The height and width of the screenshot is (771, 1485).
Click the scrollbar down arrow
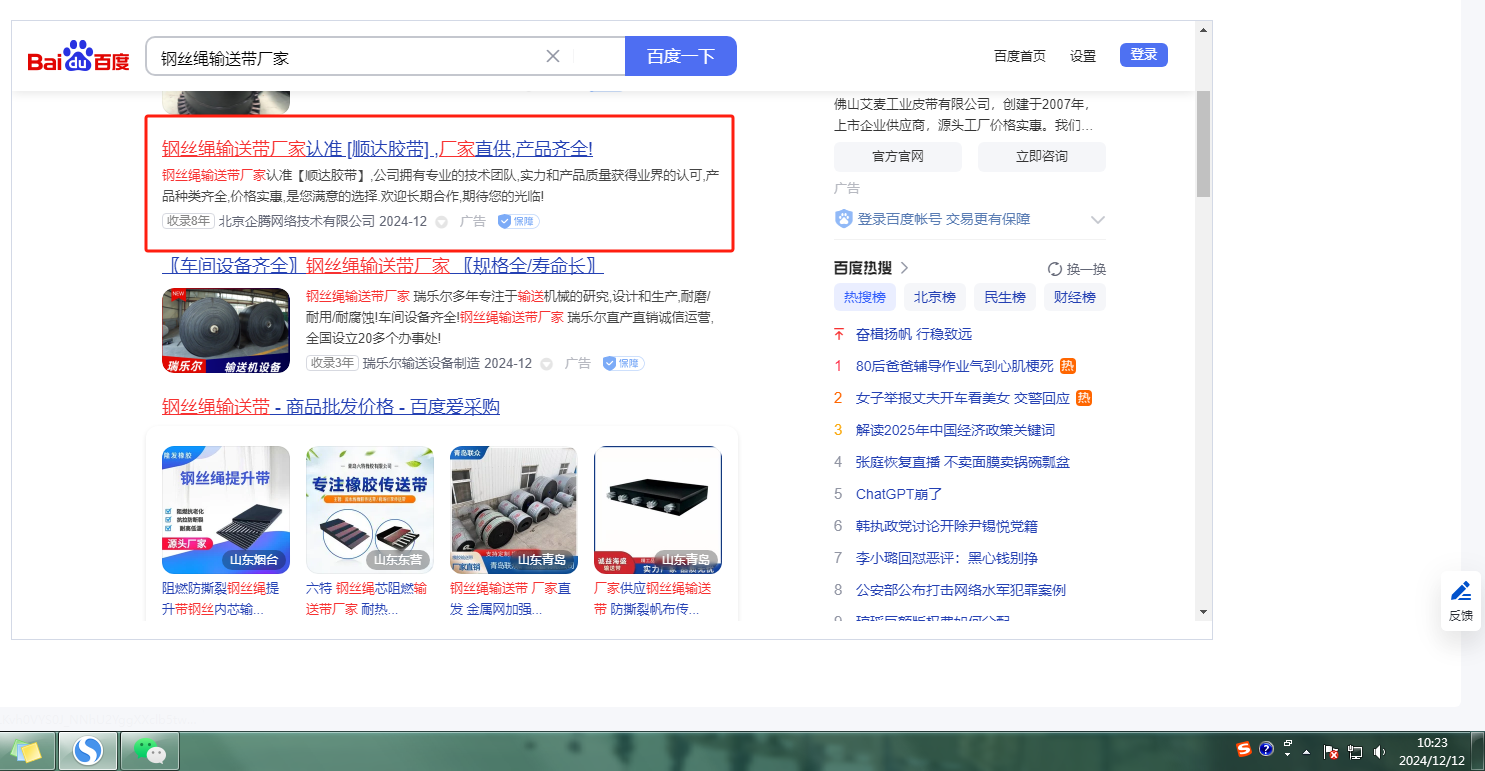coord(1203,612)
